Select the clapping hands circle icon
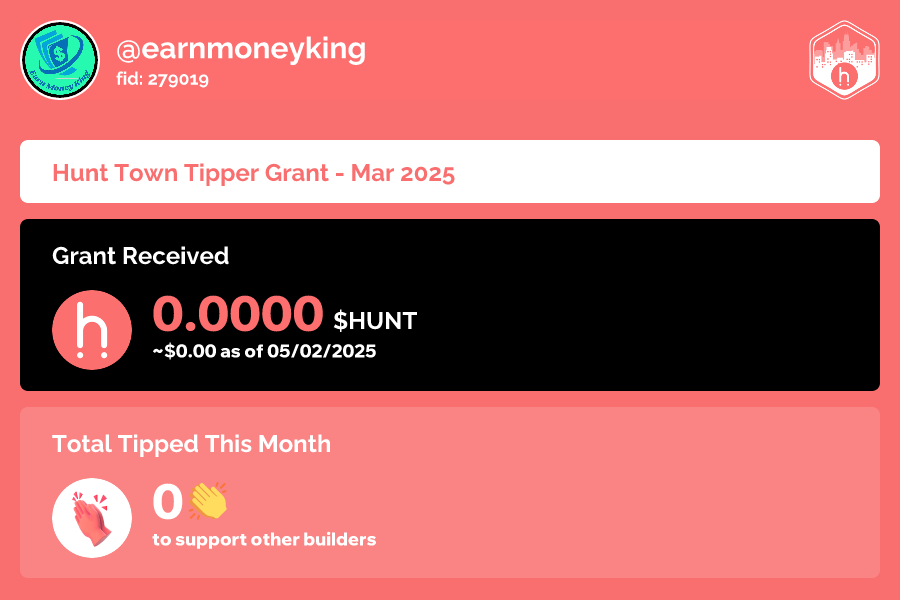Screen dimensions: 900x600 pyautogui.click(x=92, y=518)
